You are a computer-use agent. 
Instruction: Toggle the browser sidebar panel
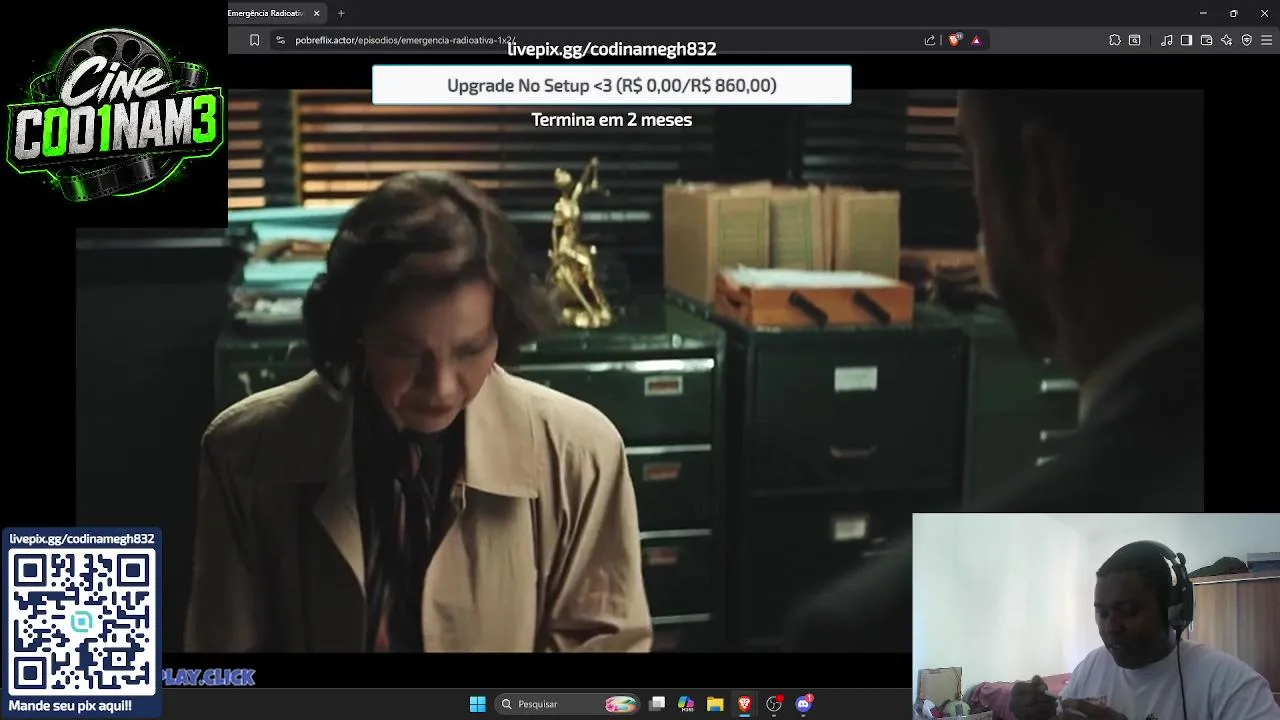click(x=1186, y=40)
